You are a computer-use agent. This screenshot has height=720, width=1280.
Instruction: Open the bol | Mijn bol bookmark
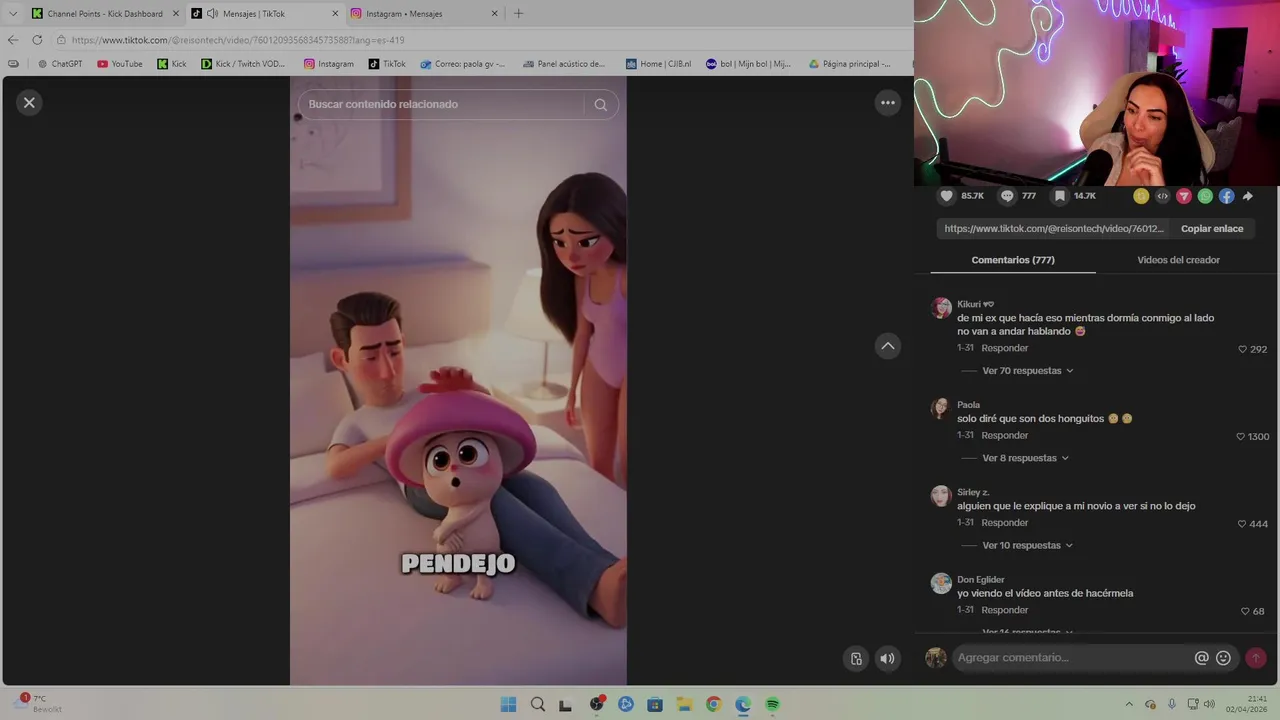748,64
